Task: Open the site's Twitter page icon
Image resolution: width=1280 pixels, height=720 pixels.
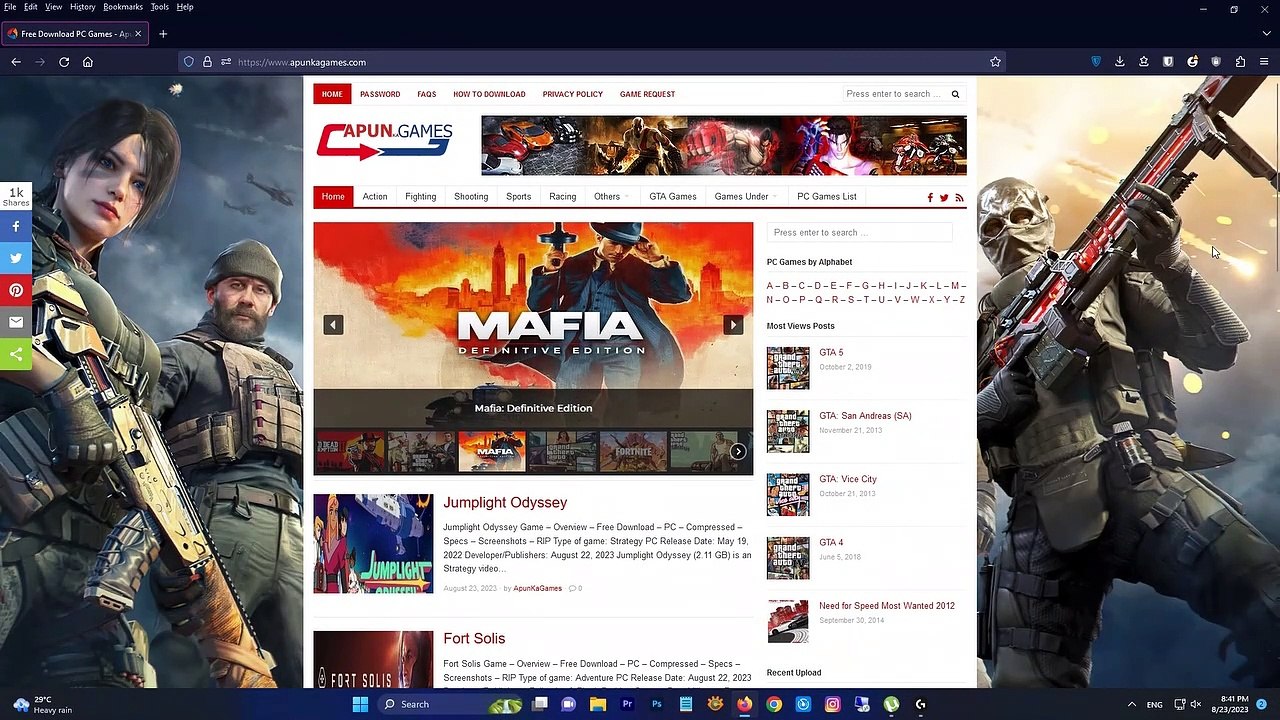Action: tap(944, 198)
